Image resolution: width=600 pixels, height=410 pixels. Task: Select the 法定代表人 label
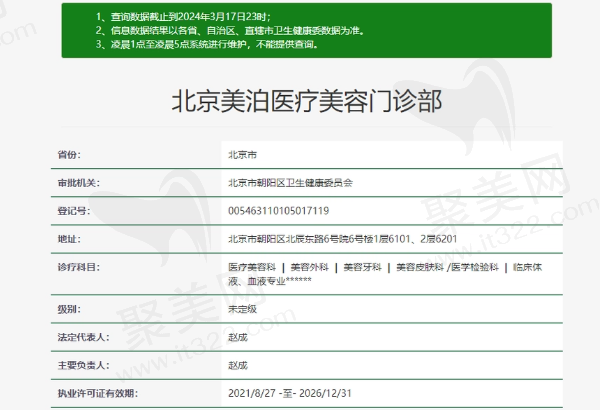(x=83, y=337)
